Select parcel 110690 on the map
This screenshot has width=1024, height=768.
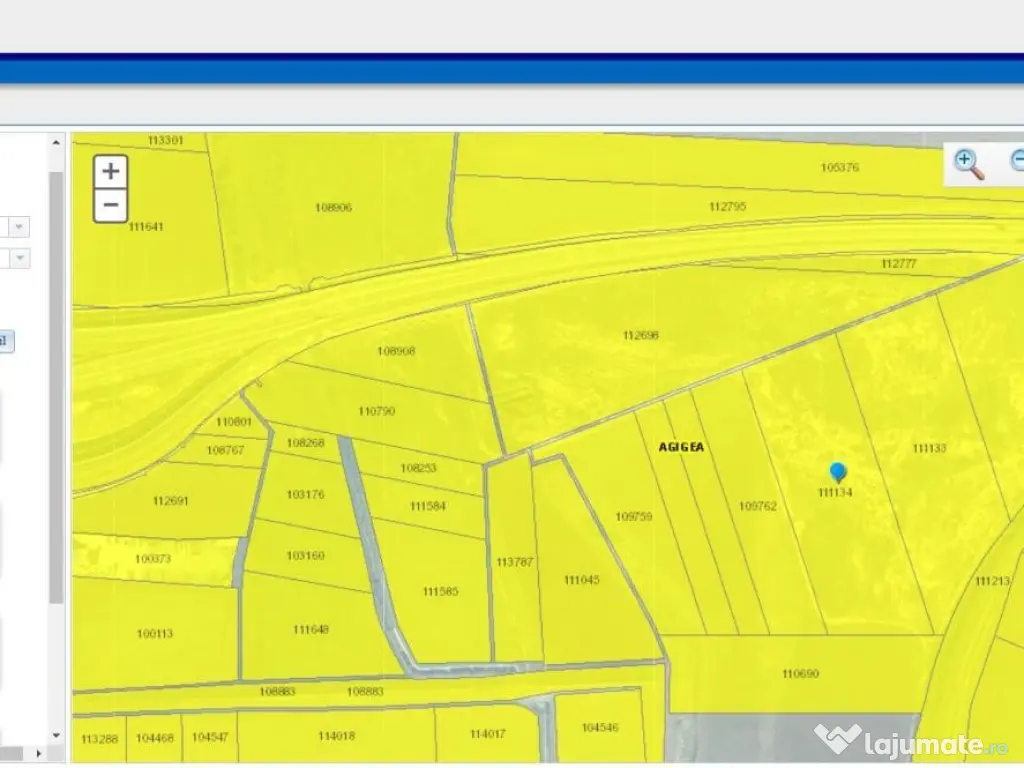[x=800, y=674]
